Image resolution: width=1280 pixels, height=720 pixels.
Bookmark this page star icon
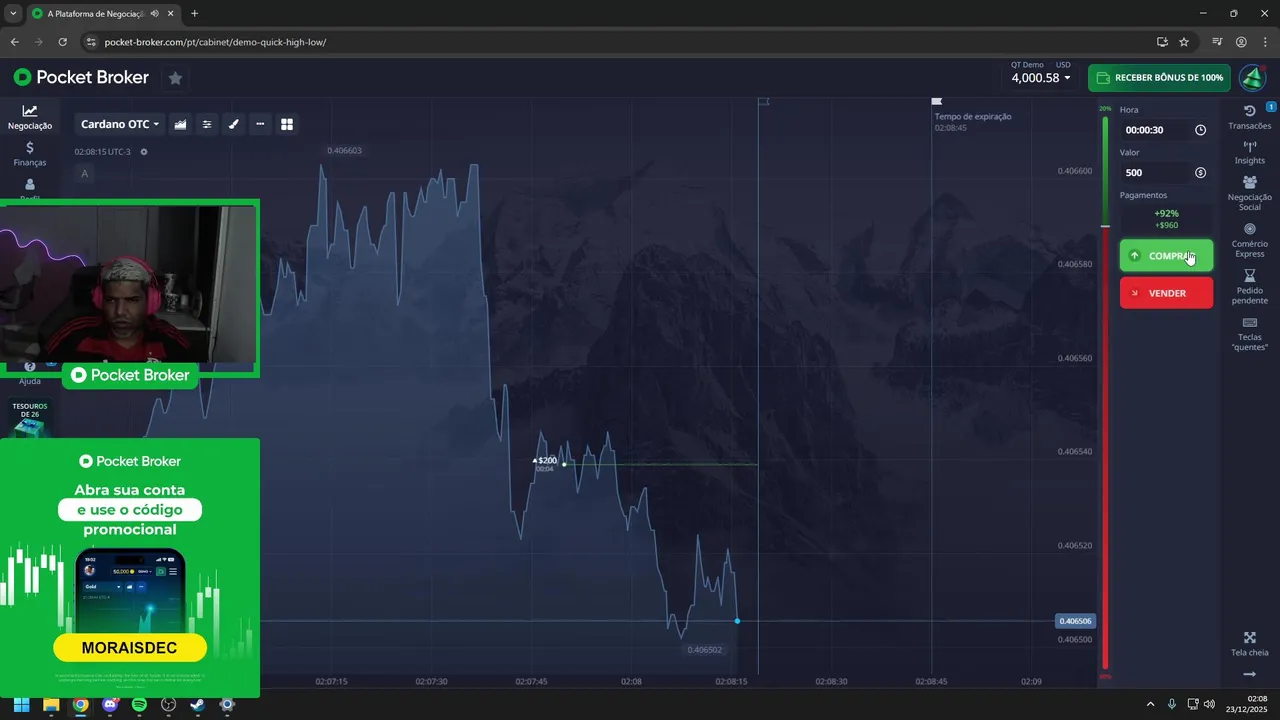pyautogui.click(x=1184, y=42)
